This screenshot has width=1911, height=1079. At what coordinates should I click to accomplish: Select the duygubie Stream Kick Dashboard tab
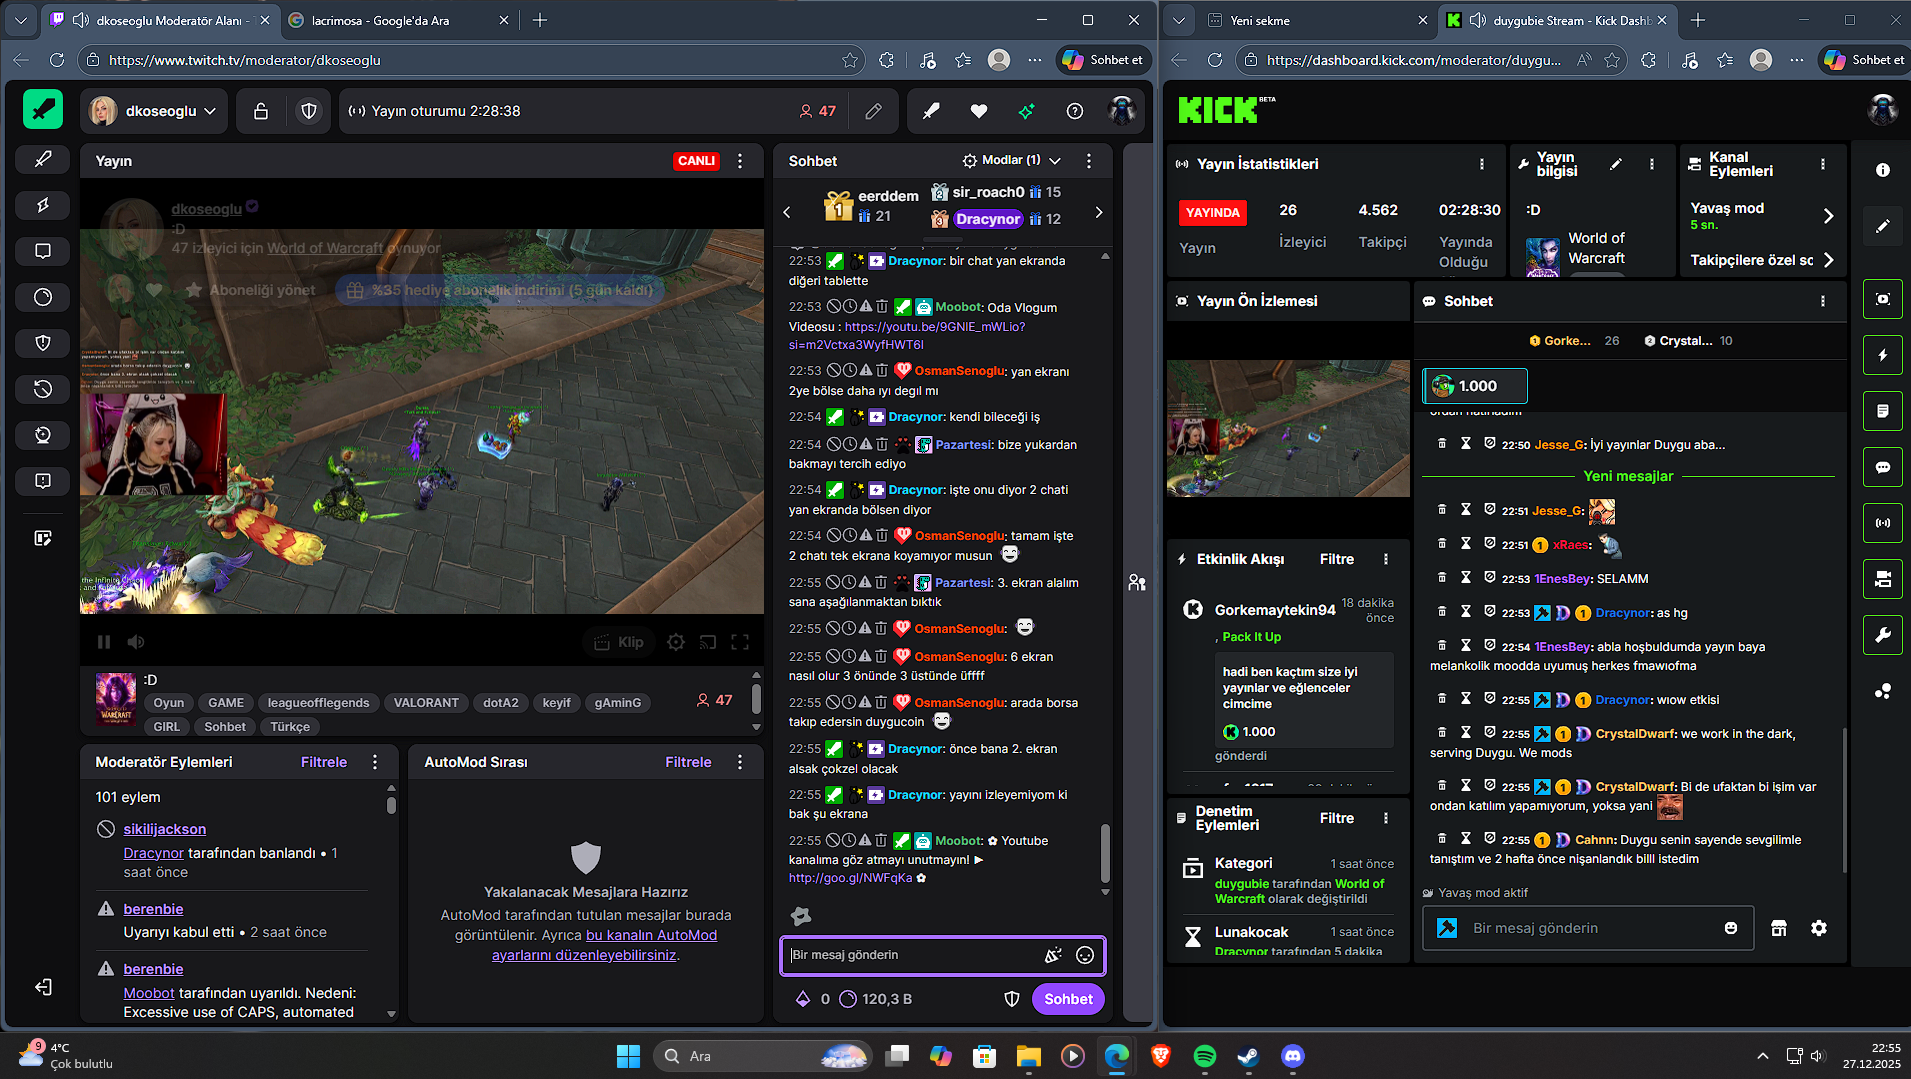point(1557,20)
